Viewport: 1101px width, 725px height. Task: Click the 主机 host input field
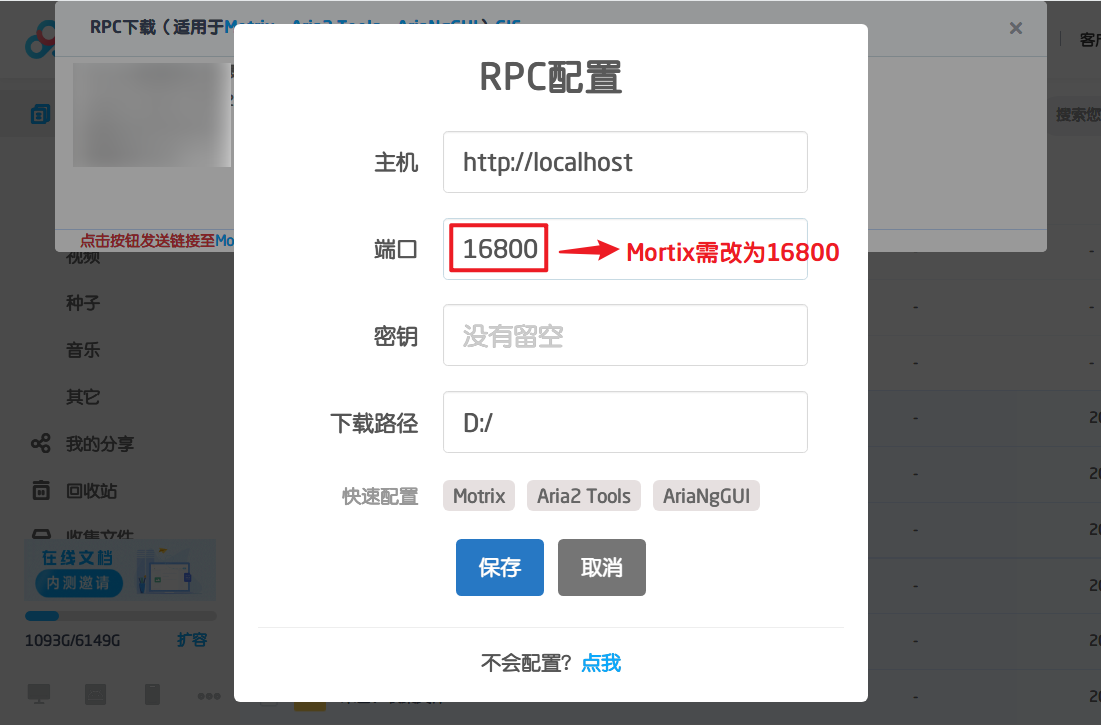click(625, 162)
